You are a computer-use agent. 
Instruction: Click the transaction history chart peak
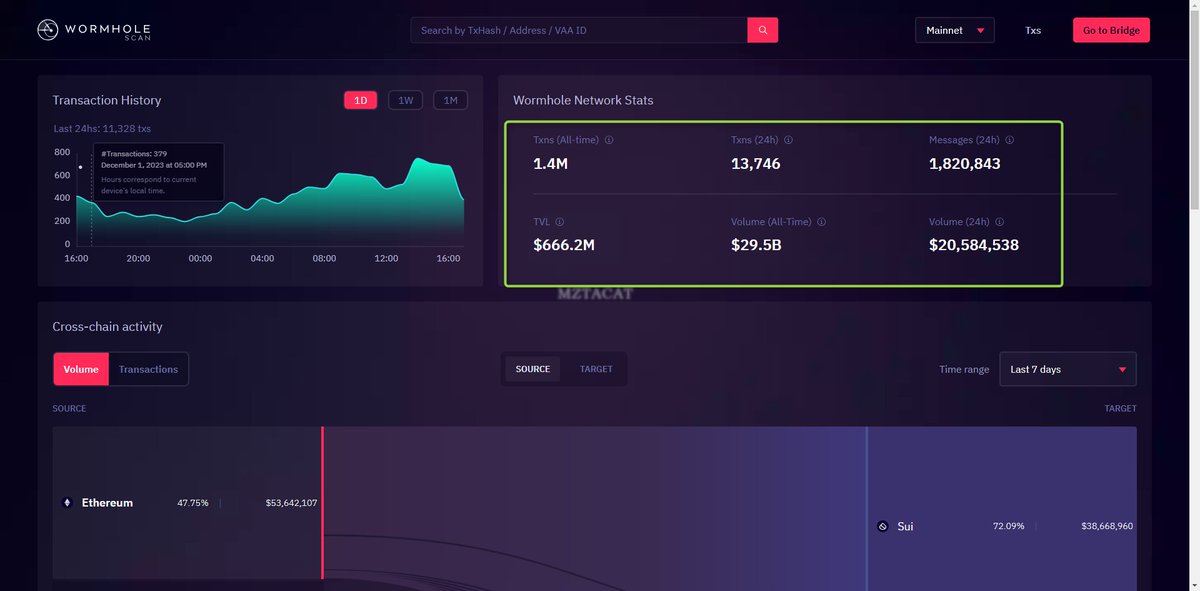point(417,159)
